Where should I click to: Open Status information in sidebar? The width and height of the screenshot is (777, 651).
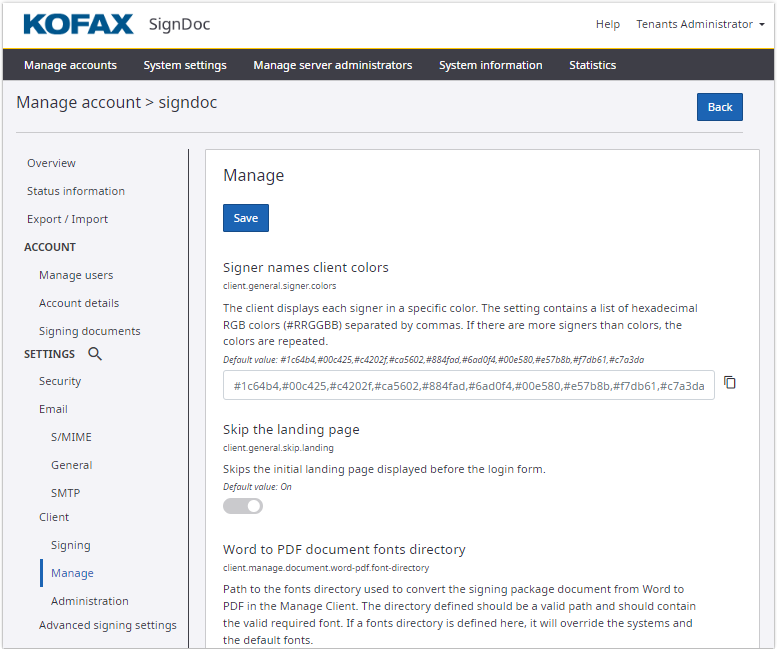coord(76,191)
